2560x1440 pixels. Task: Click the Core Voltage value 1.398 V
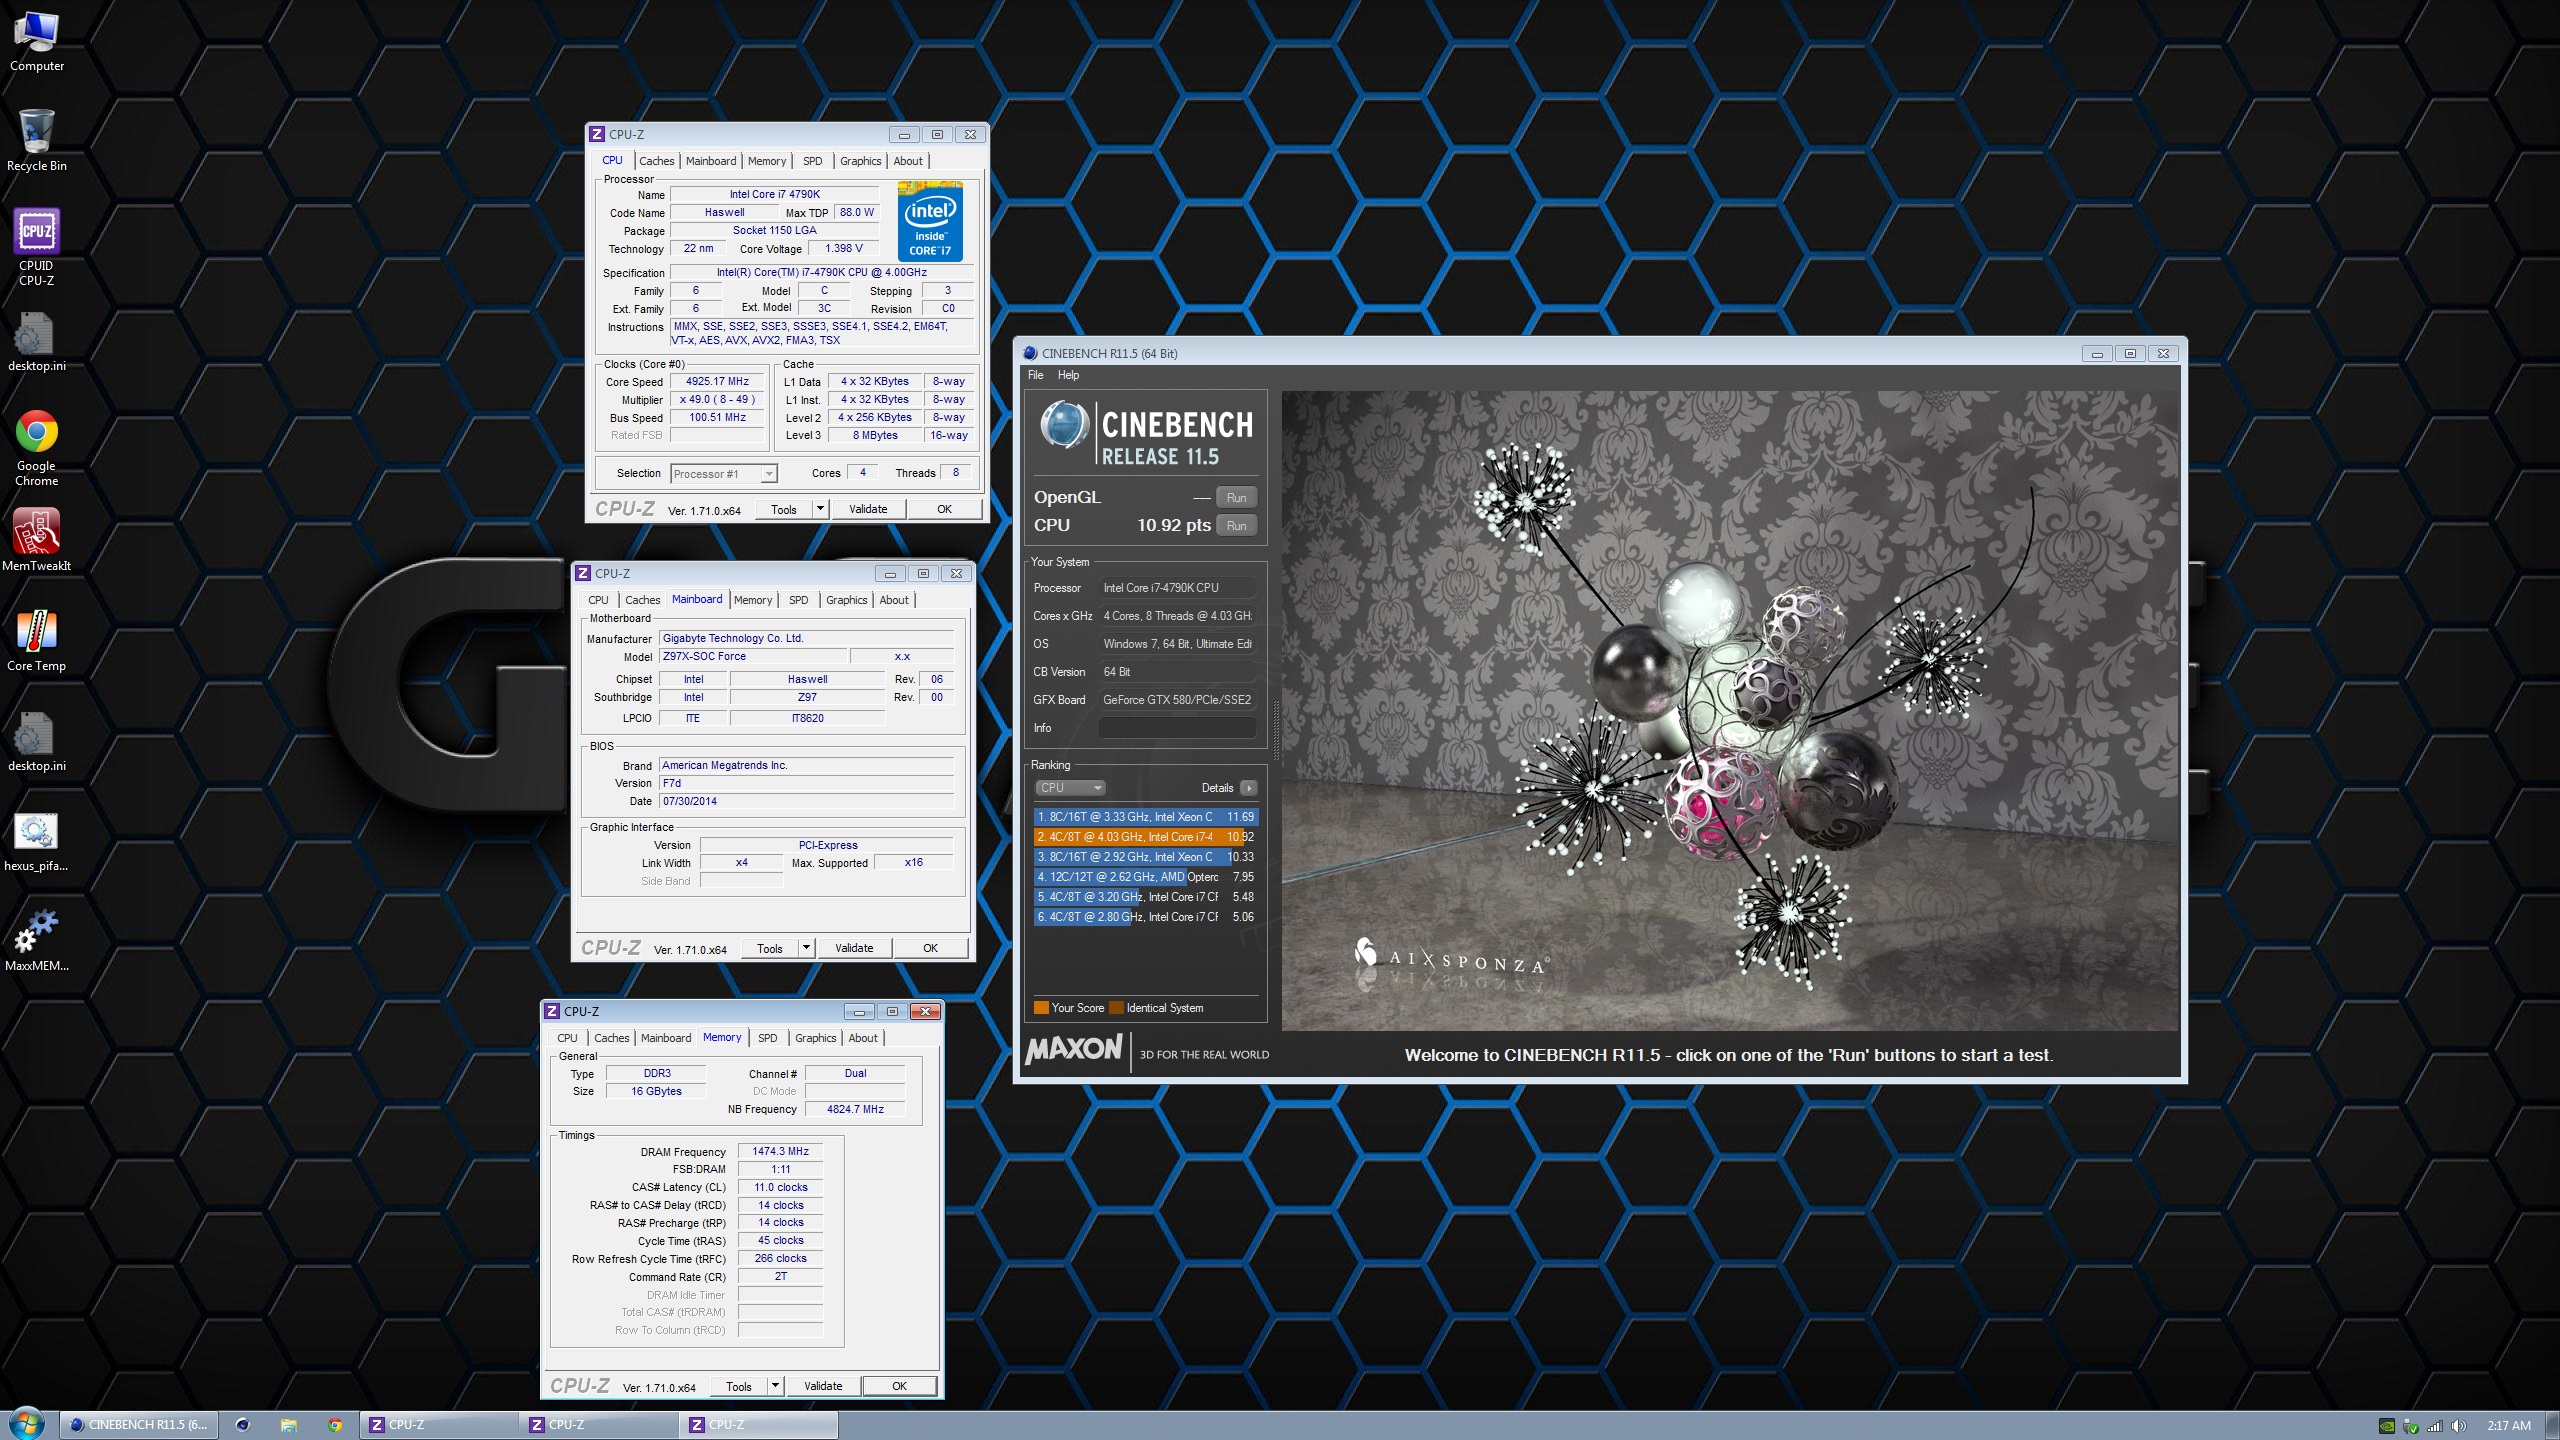843,248
